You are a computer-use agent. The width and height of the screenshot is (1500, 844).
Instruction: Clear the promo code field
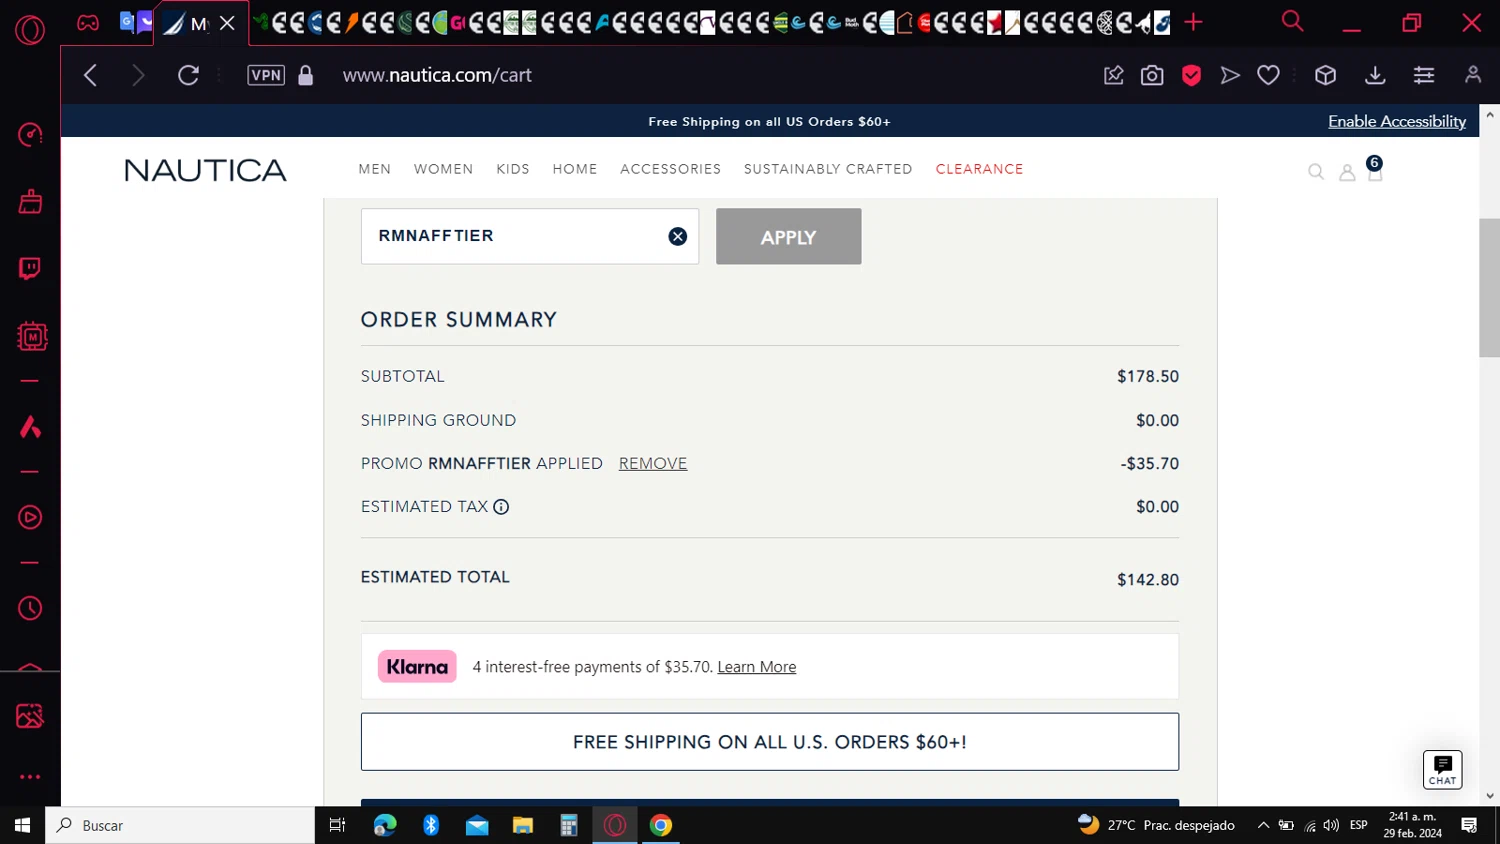coord(678,236)
